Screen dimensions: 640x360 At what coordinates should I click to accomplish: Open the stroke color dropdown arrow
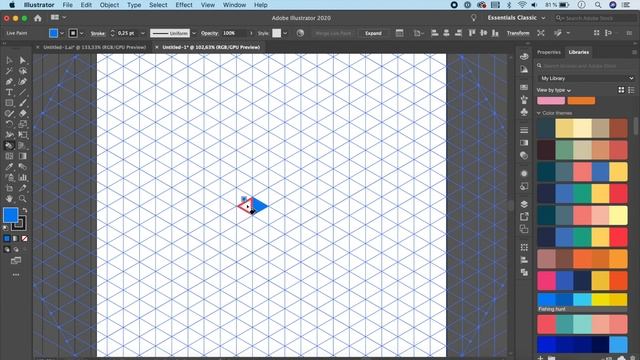pos(82,33)
